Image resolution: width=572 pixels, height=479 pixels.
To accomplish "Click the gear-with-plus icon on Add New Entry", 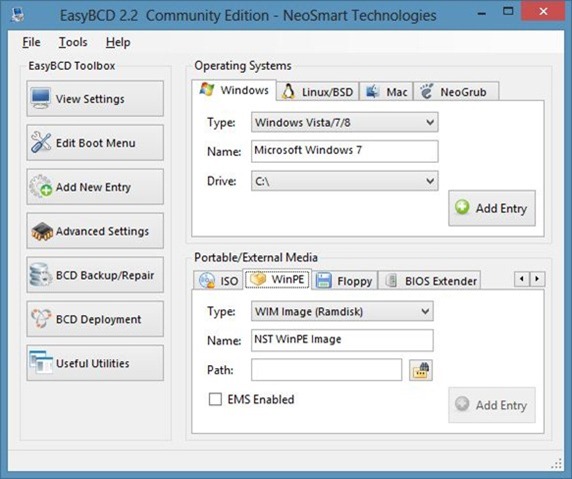I will [x=41, y=186].
